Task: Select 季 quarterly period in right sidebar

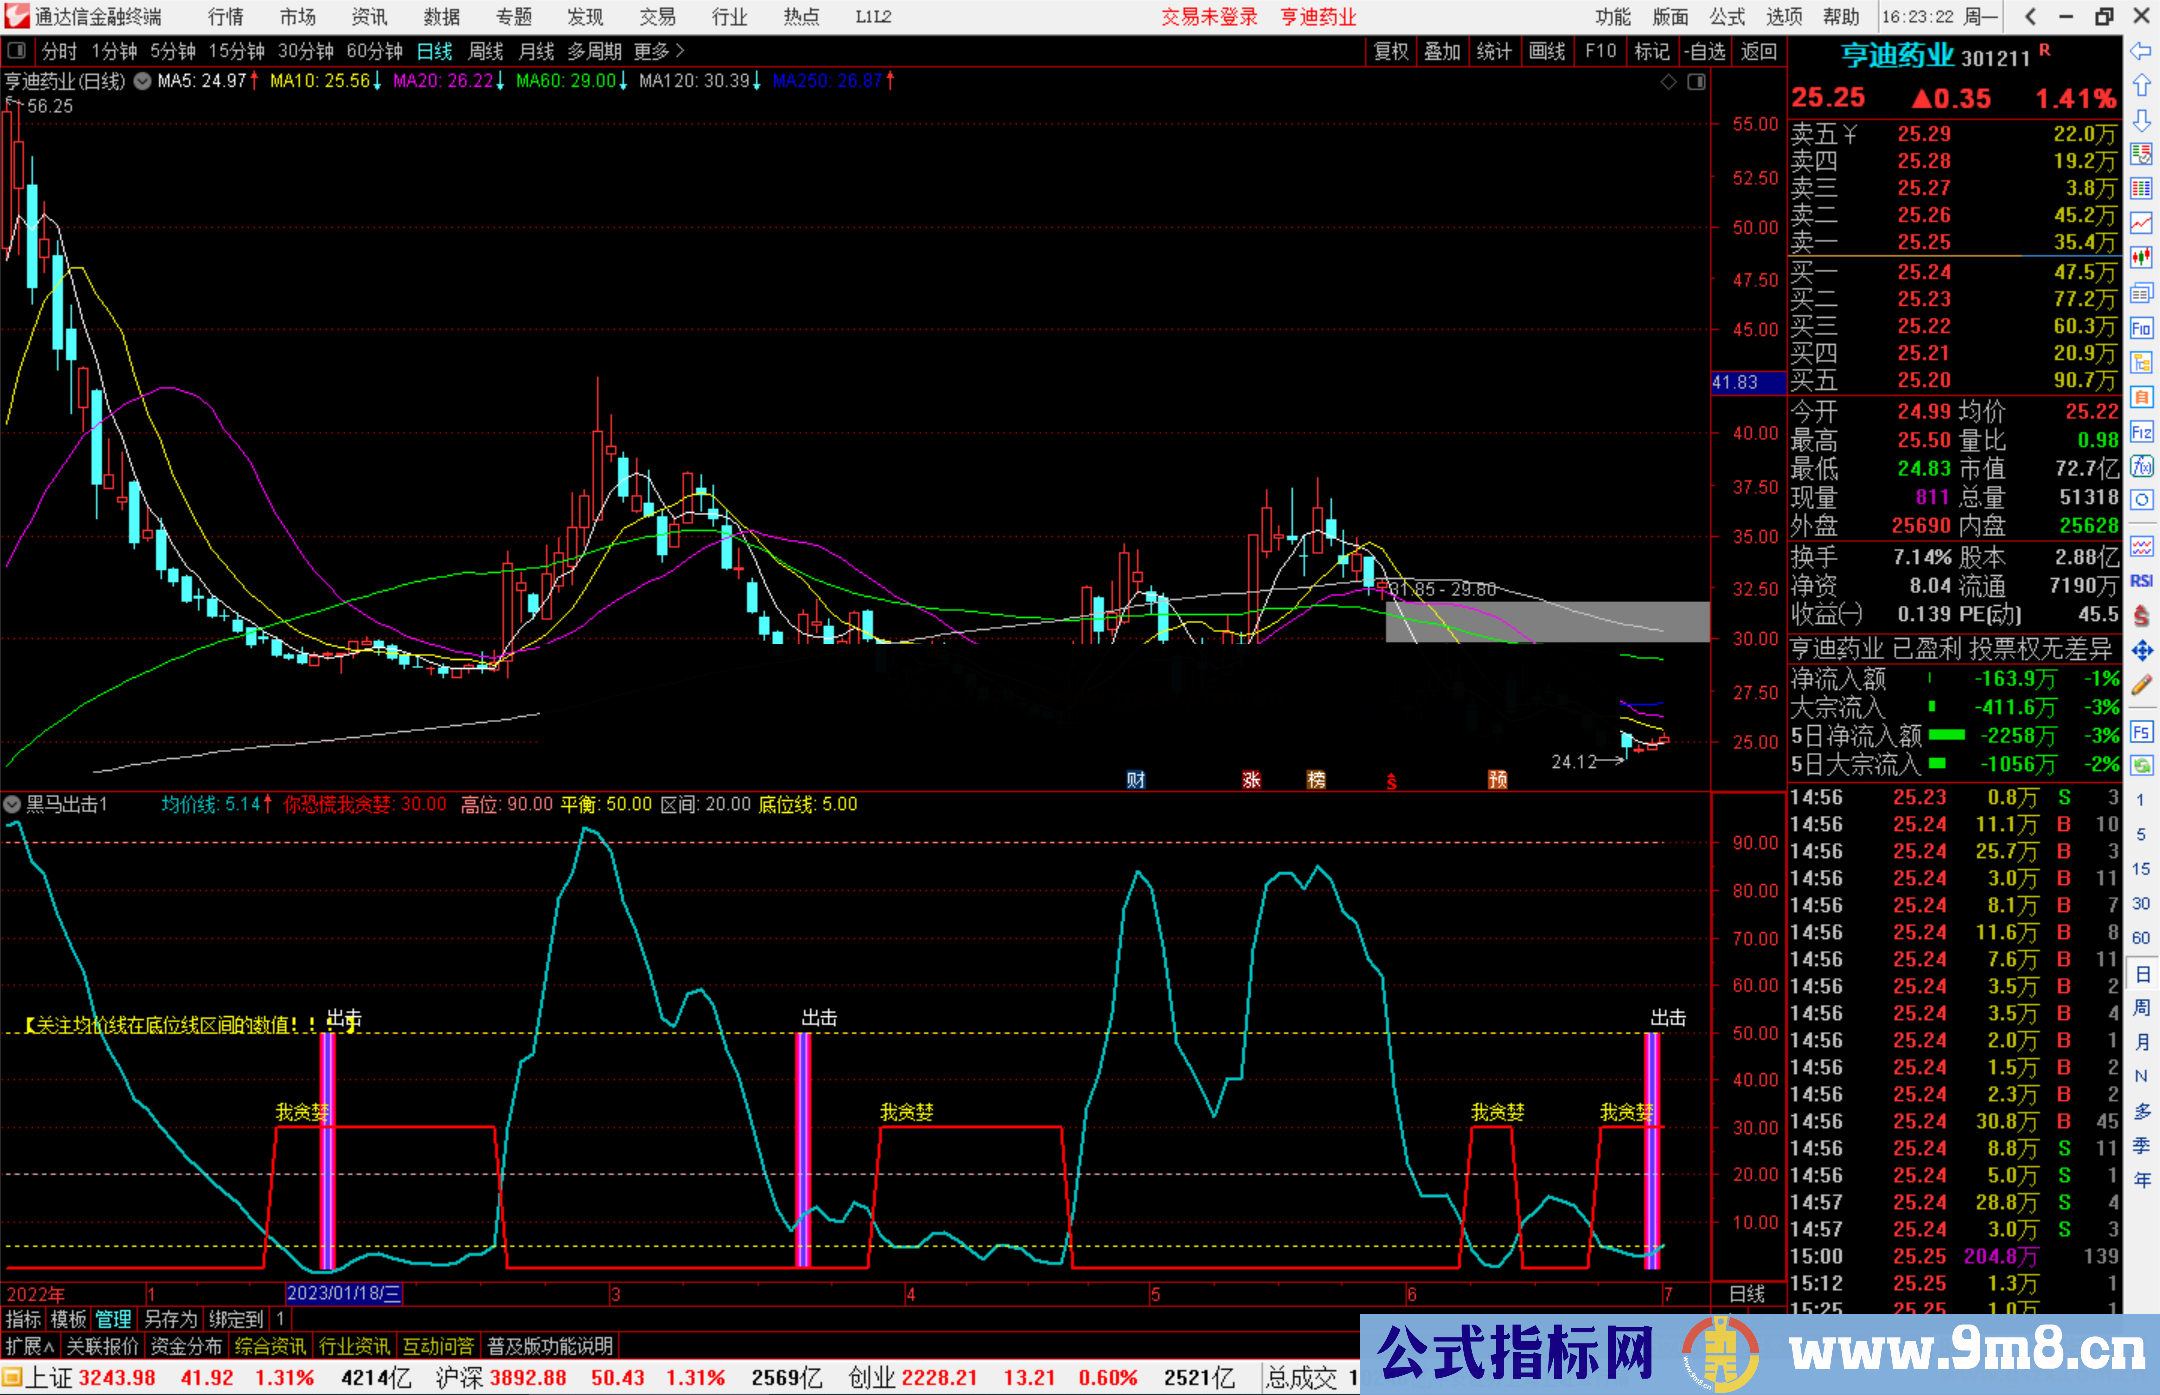Action: (2142, 1146)
